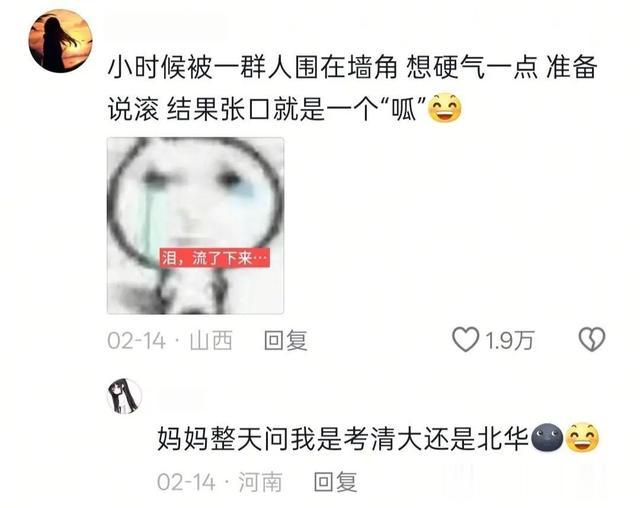Viewport: 640px width, 508px height.
Task: Select the reply text 妈妈整天问我是考清大还是北华
Action: [343, 439]
